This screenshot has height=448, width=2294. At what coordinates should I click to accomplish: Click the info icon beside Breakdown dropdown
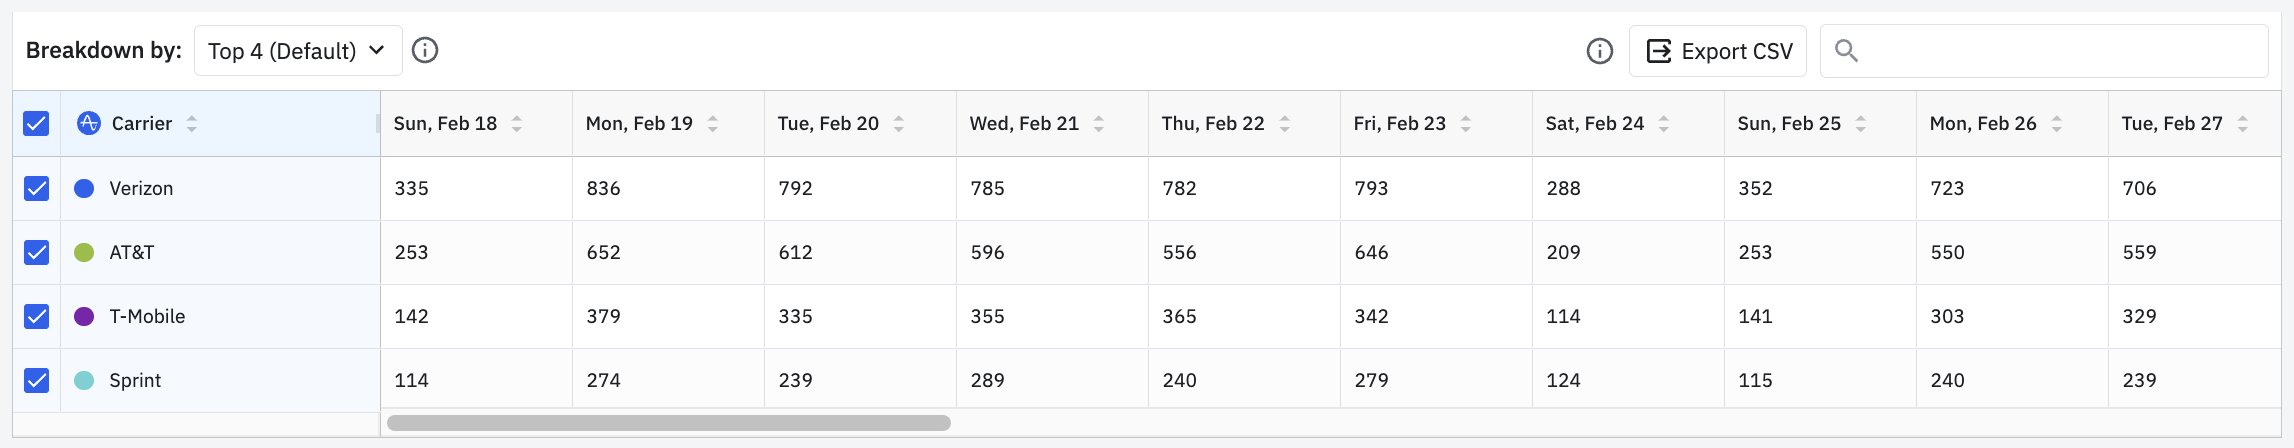click(x=425, y=50)
